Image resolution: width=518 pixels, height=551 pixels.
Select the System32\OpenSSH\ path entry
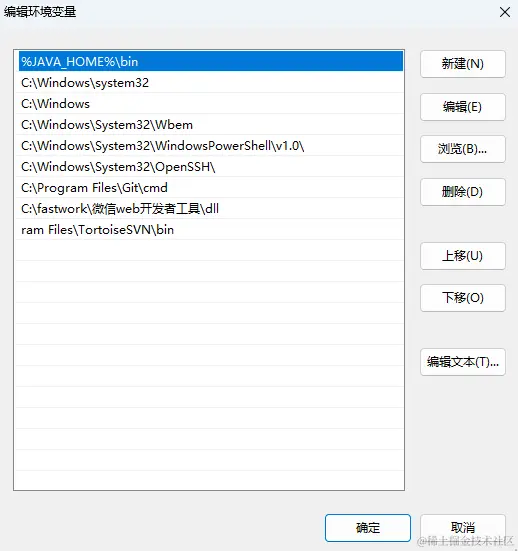point(211,167)
